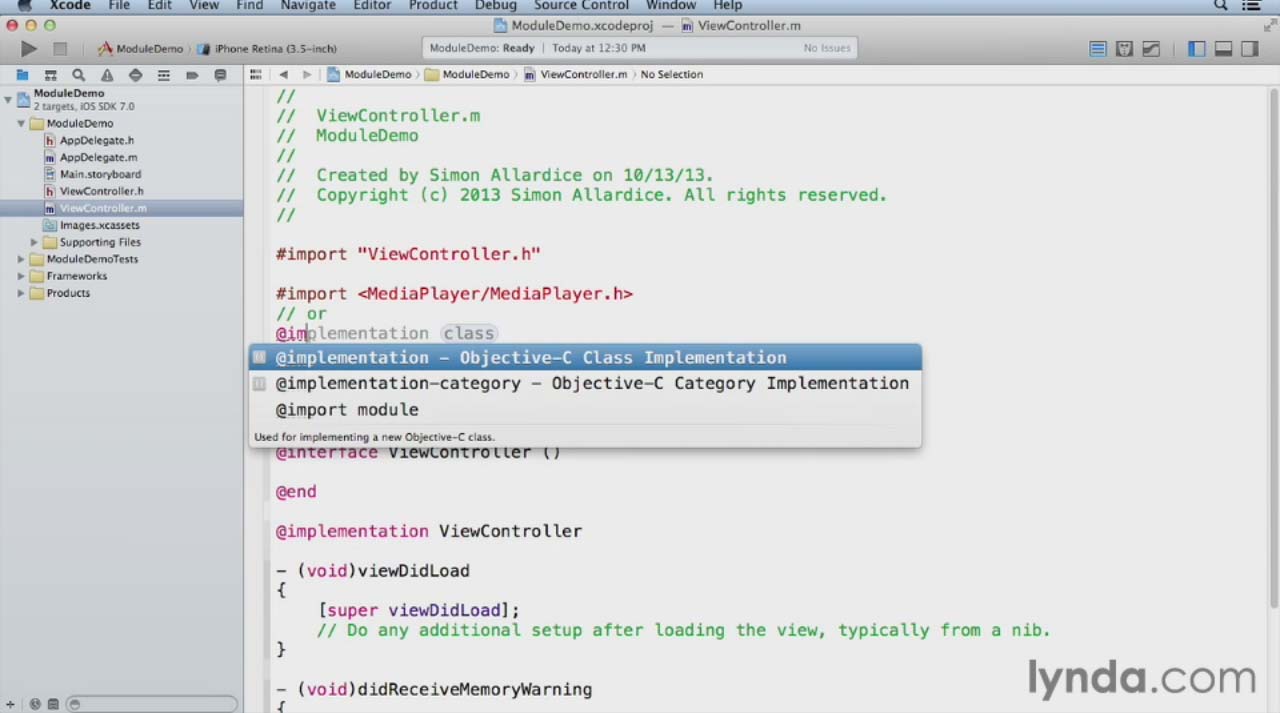The width and height of the screenshot is (1280, 713).
Task: Open the Apple menu
Action: [x=23, y=6]
